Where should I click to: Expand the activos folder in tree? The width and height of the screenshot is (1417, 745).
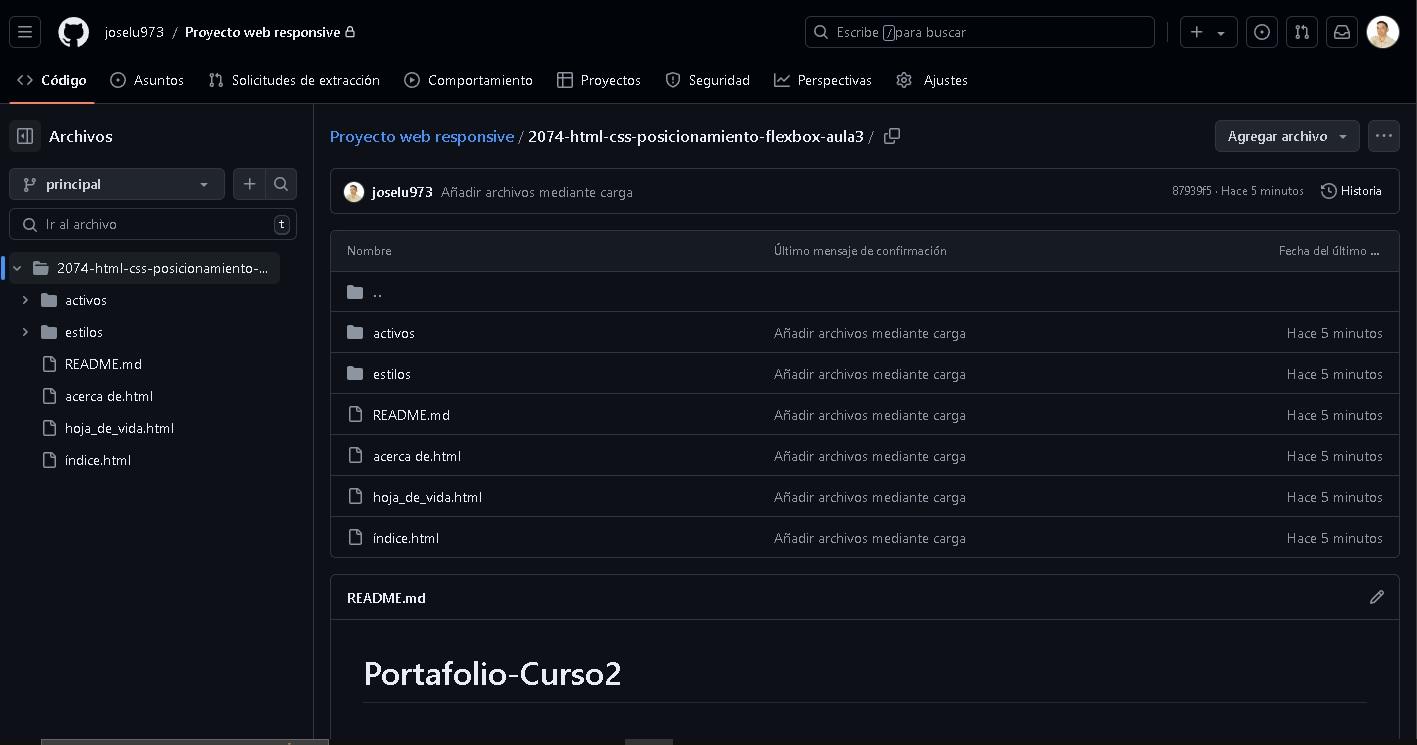pos(25,300)
